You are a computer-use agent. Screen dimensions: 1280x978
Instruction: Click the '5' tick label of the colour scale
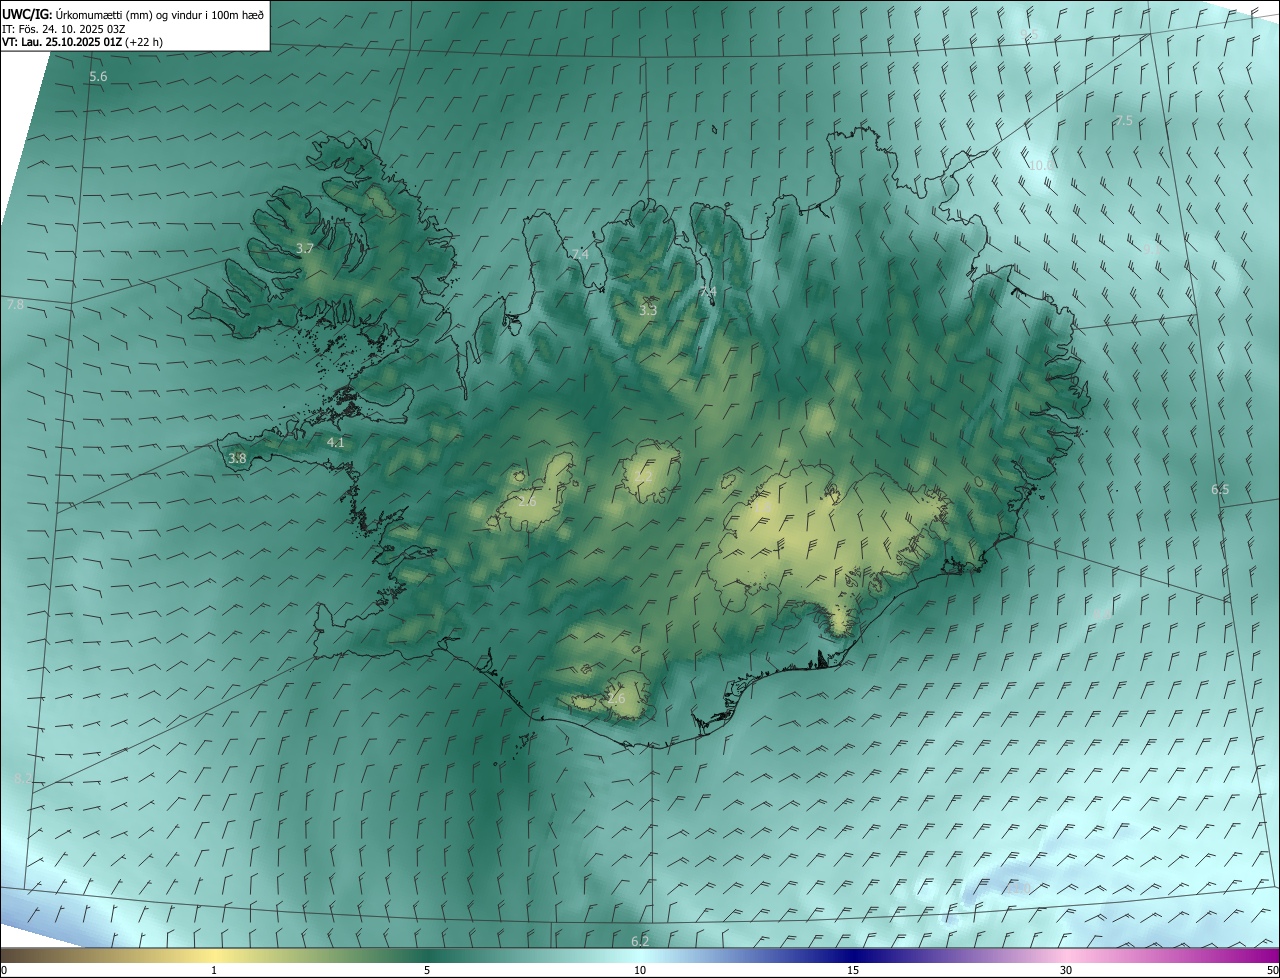tap(427, 970)
